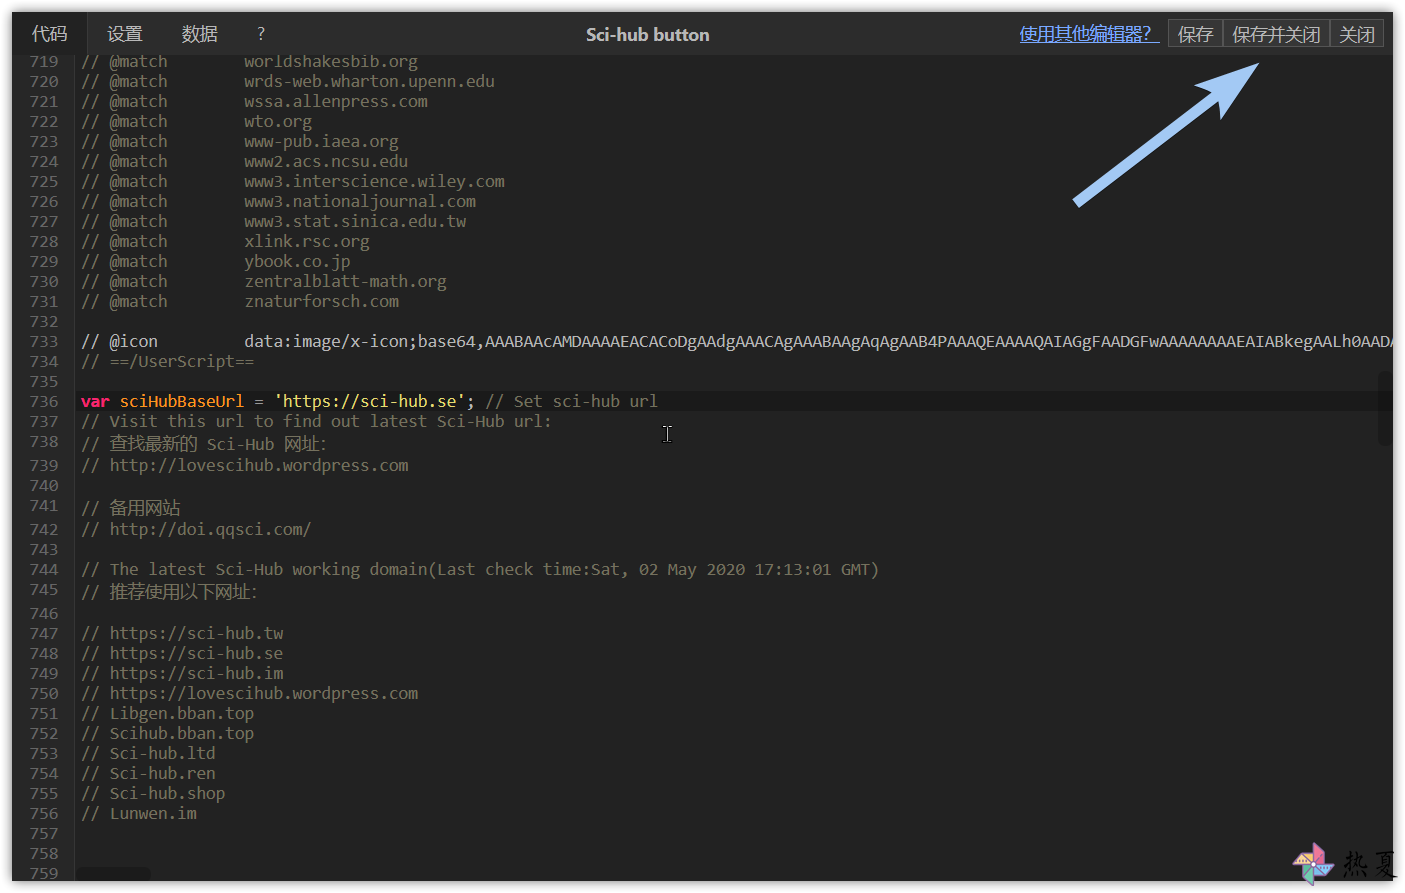Click the 备用网站 comment line

[131, 507]
